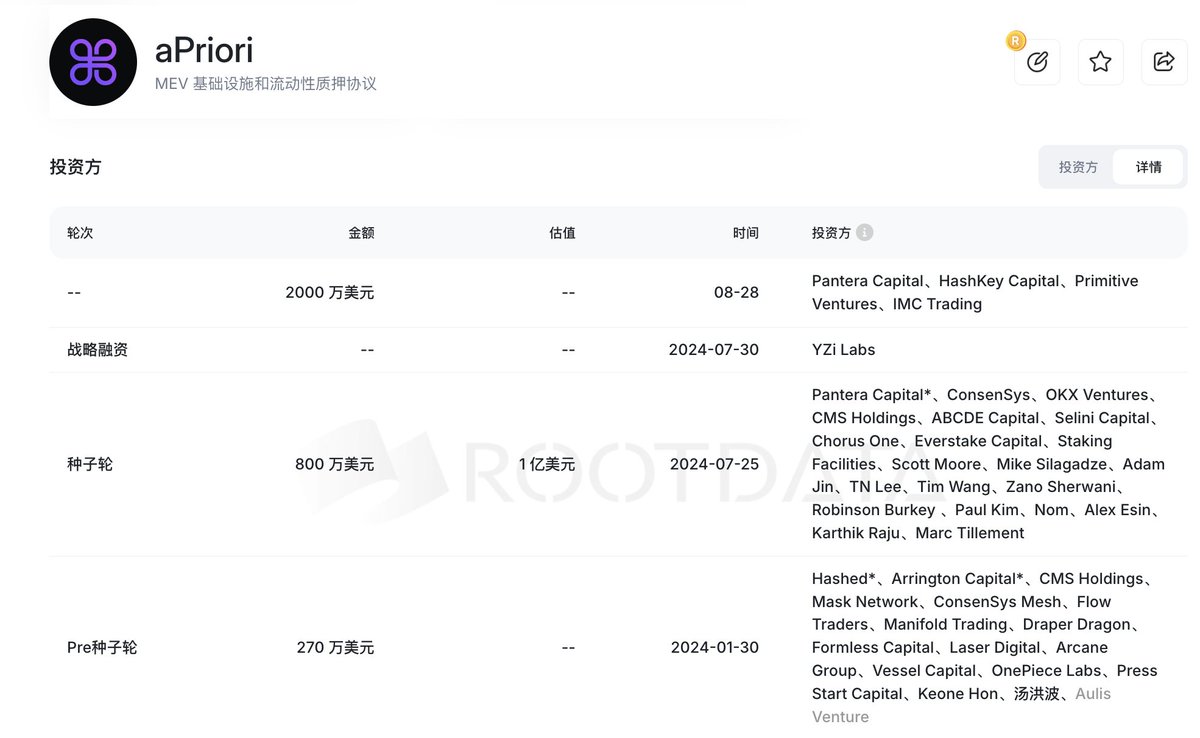Click the 种子轮 round cell
The height and width of the screenshot is (738, 1200).
tap(90, 464)
